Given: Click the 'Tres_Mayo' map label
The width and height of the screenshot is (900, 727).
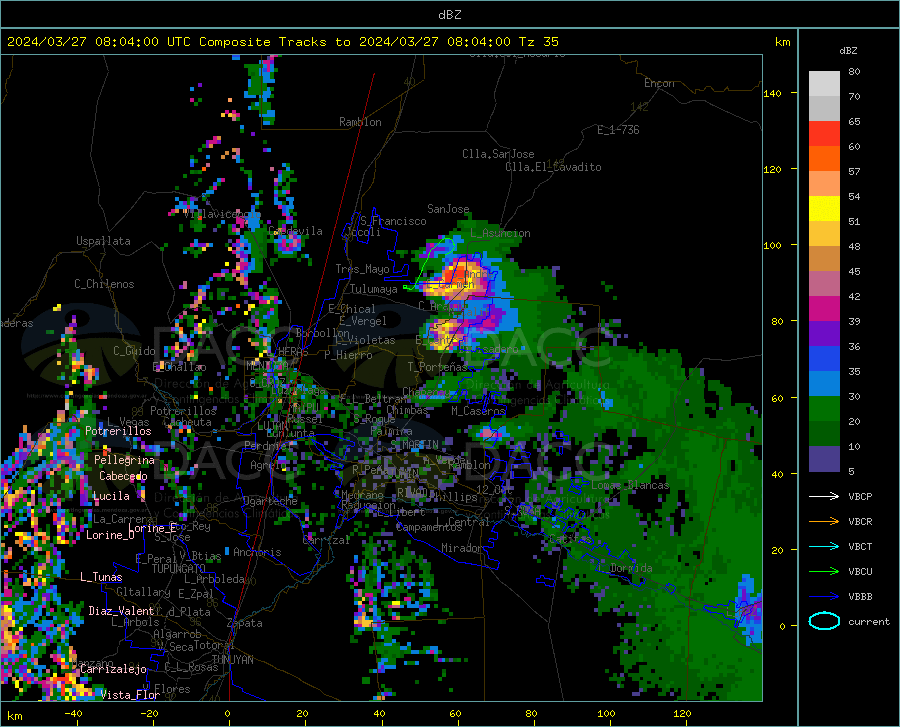Looking at the screenshot, I should pos(362,269).
